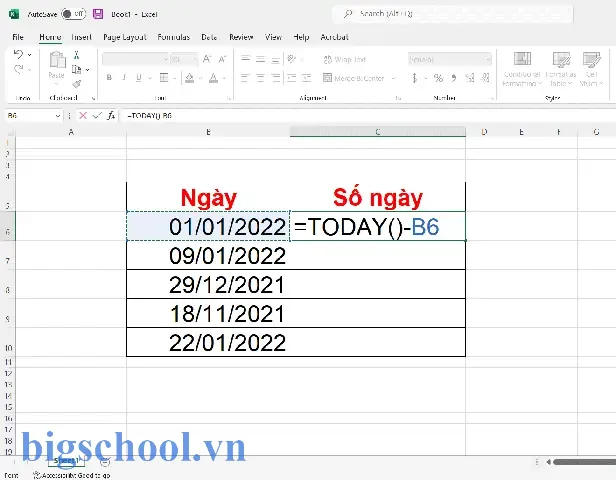Viewport: 616px width, 480px height.
Task: Click Center alignment icon
Action: point(260,78)
